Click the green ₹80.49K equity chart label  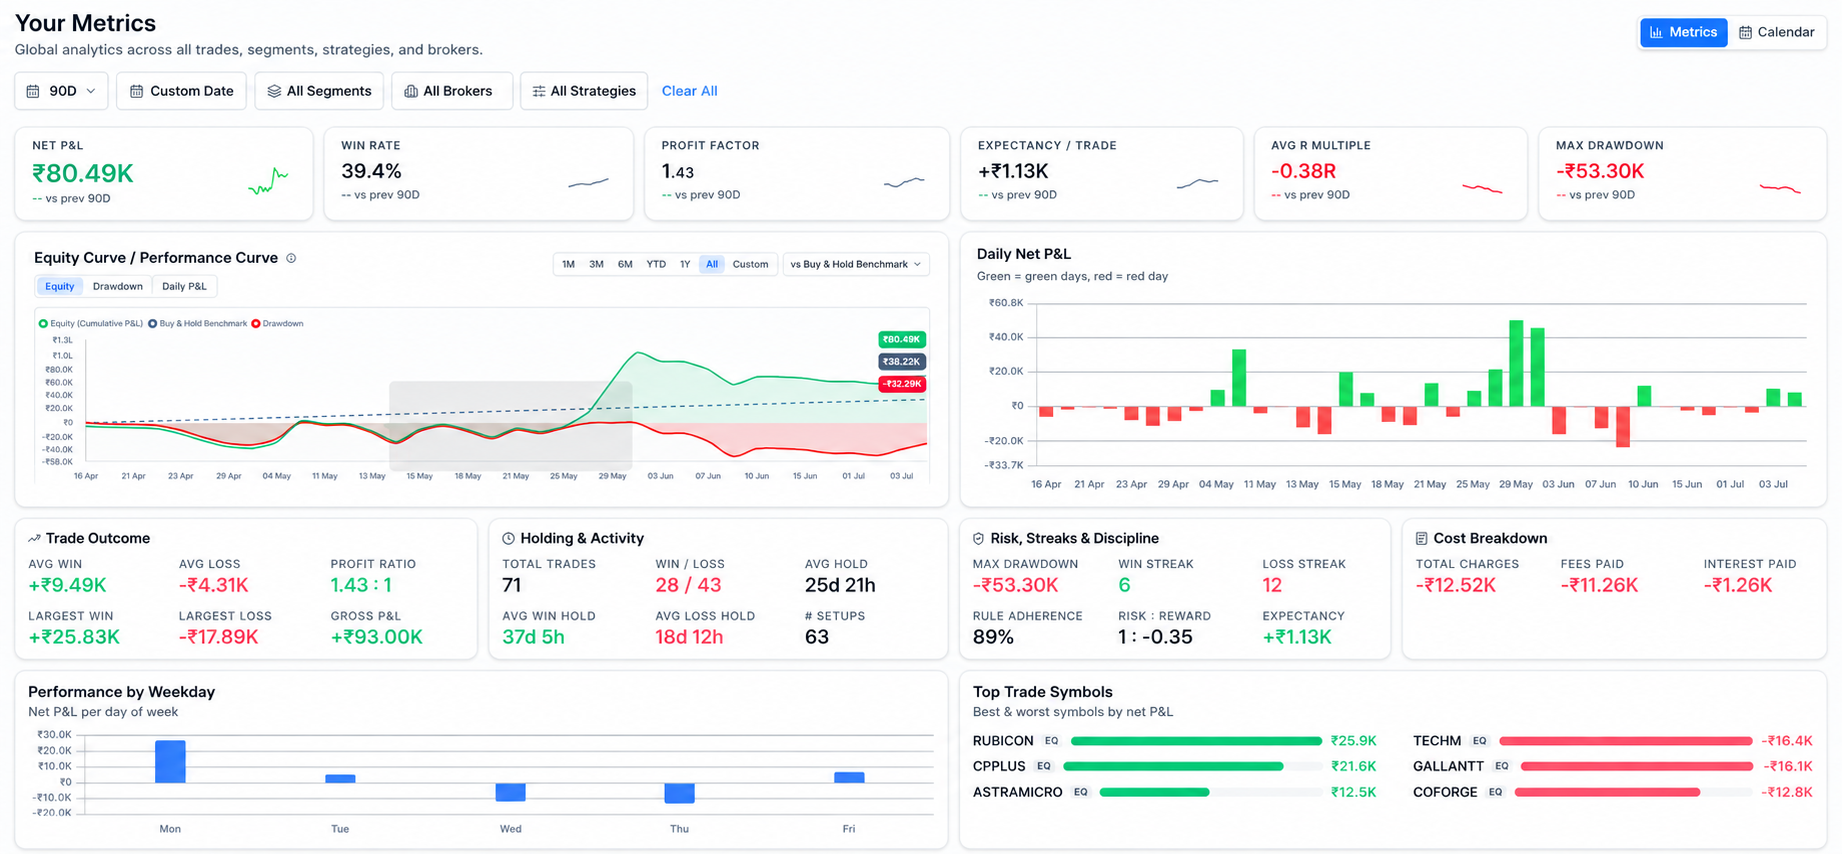click(x=901, y=339)
